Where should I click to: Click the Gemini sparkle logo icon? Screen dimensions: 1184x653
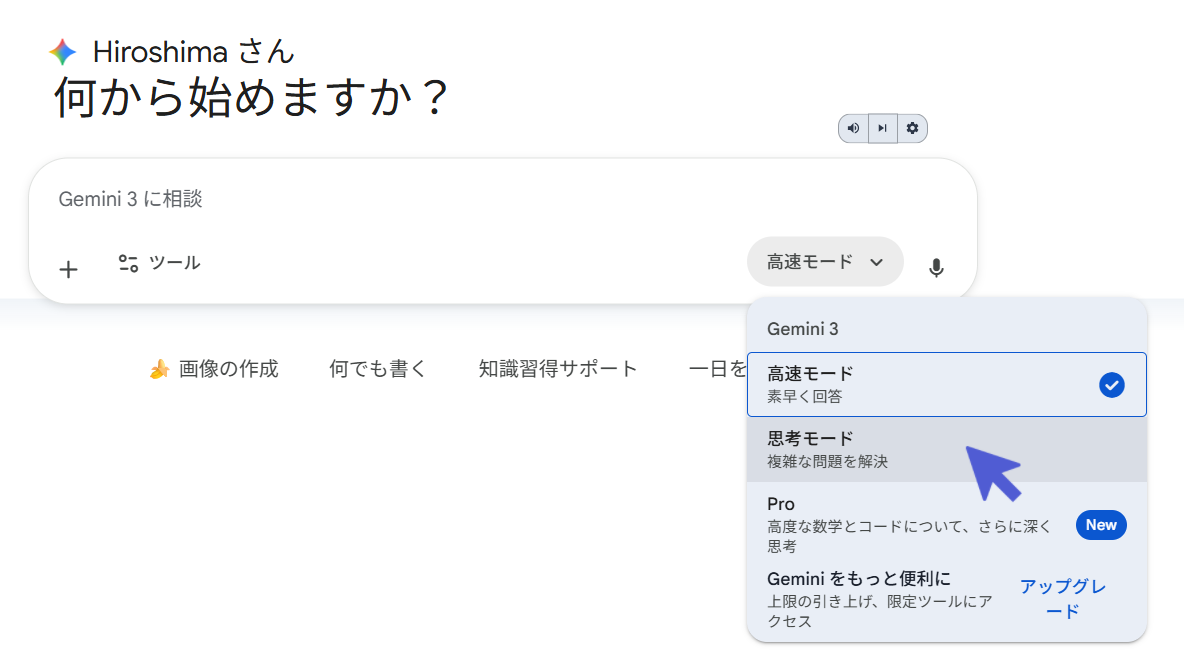62,51
